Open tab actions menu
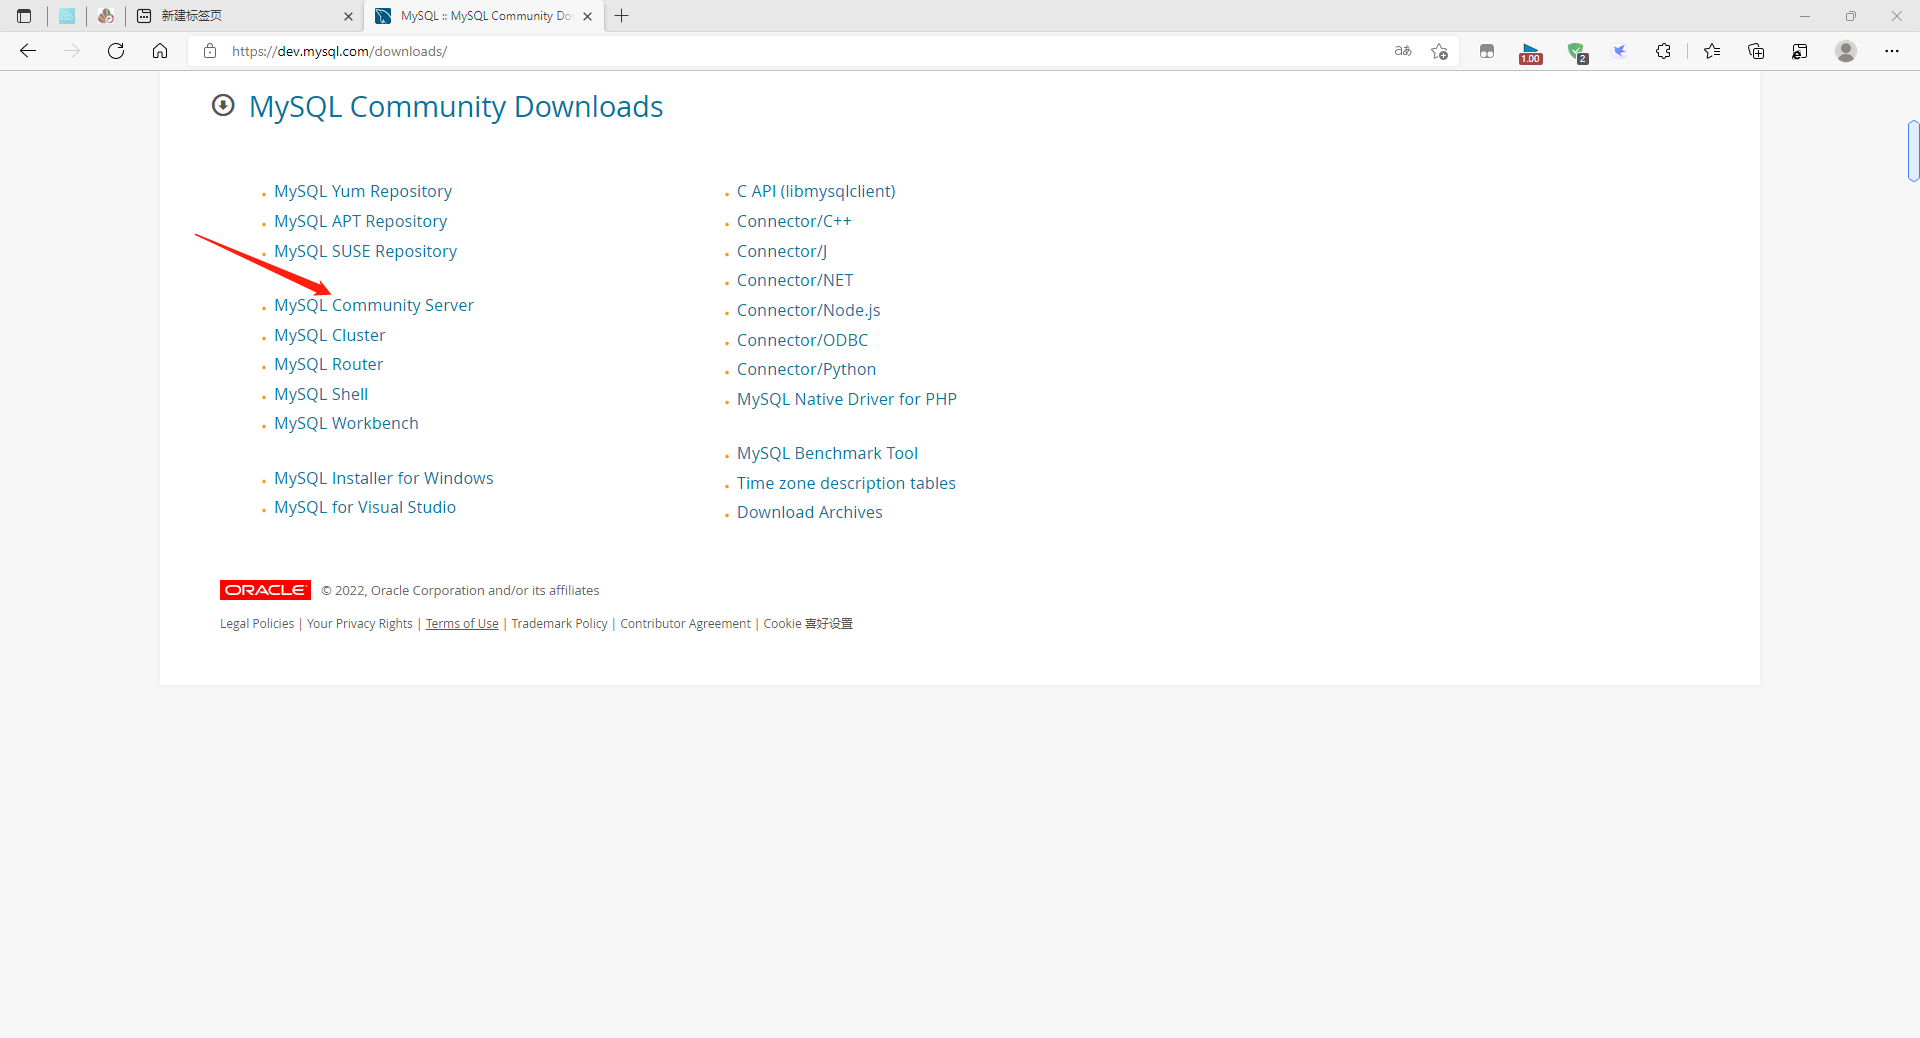 [x=24, y=16]
